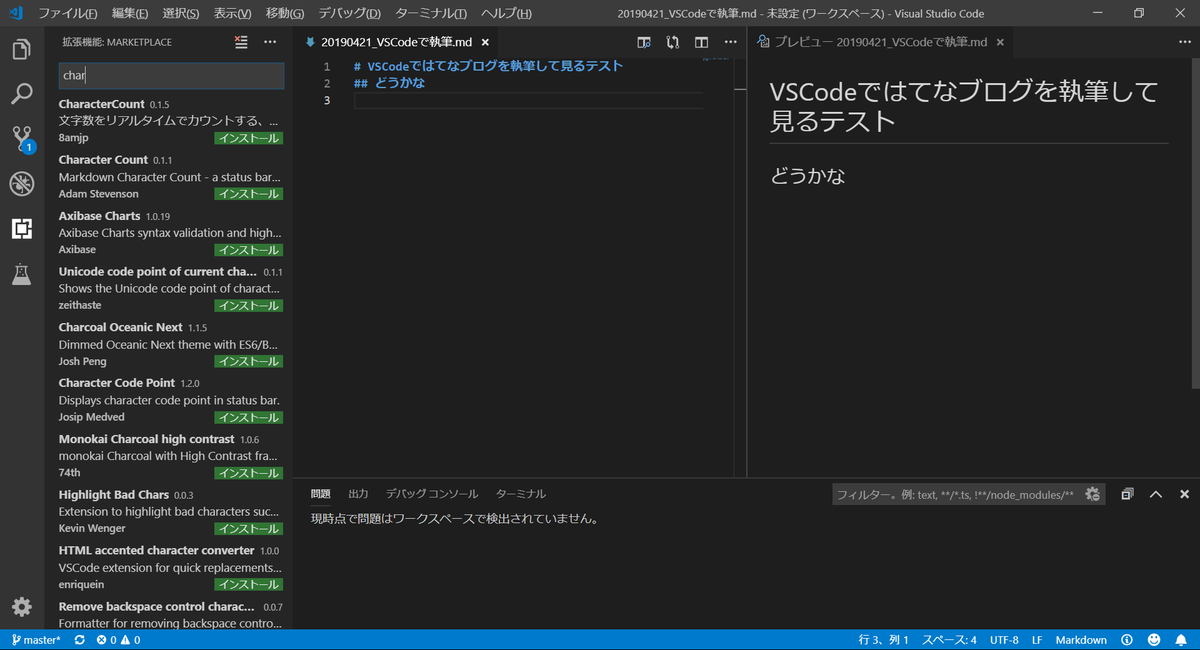Open the Marketplace more actions ellipsis
Viewport: 1200px width, 650px height.
269,42
